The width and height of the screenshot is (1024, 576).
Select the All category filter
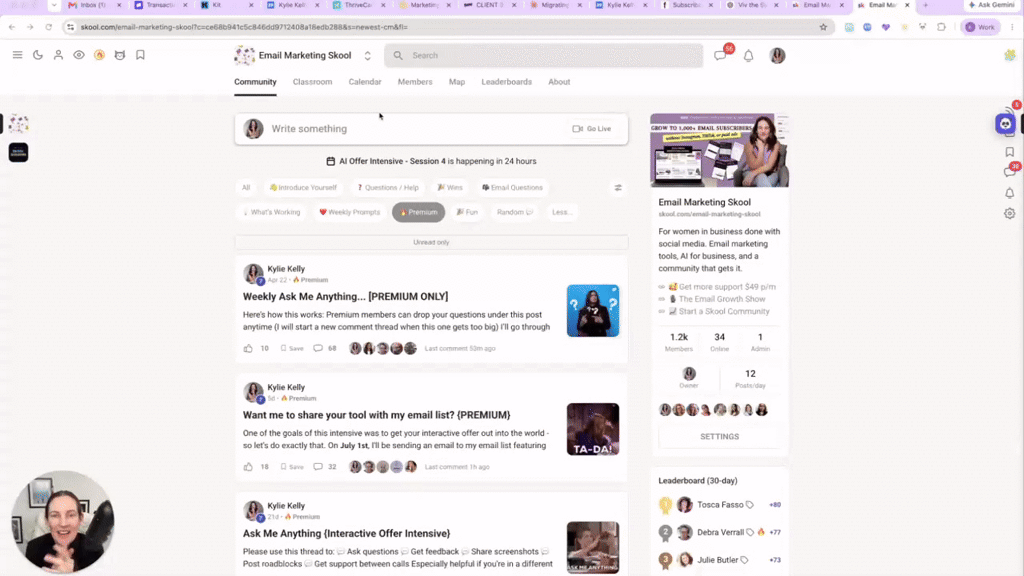tap(246, 187)
